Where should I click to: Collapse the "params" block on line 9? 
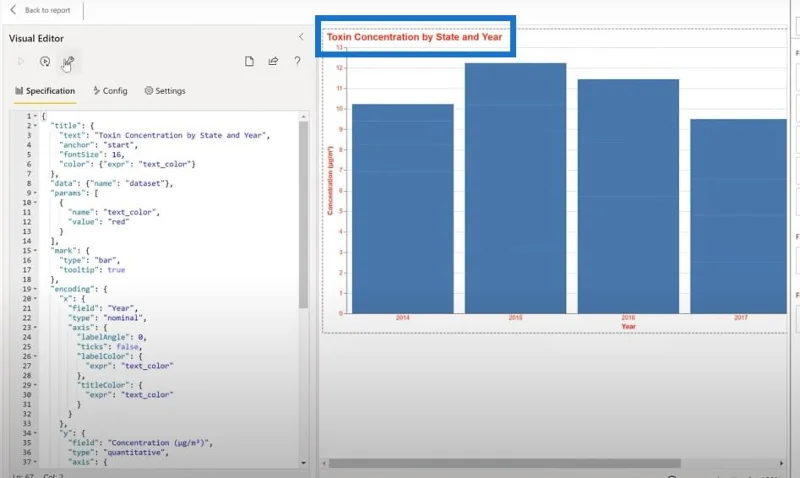35,193
